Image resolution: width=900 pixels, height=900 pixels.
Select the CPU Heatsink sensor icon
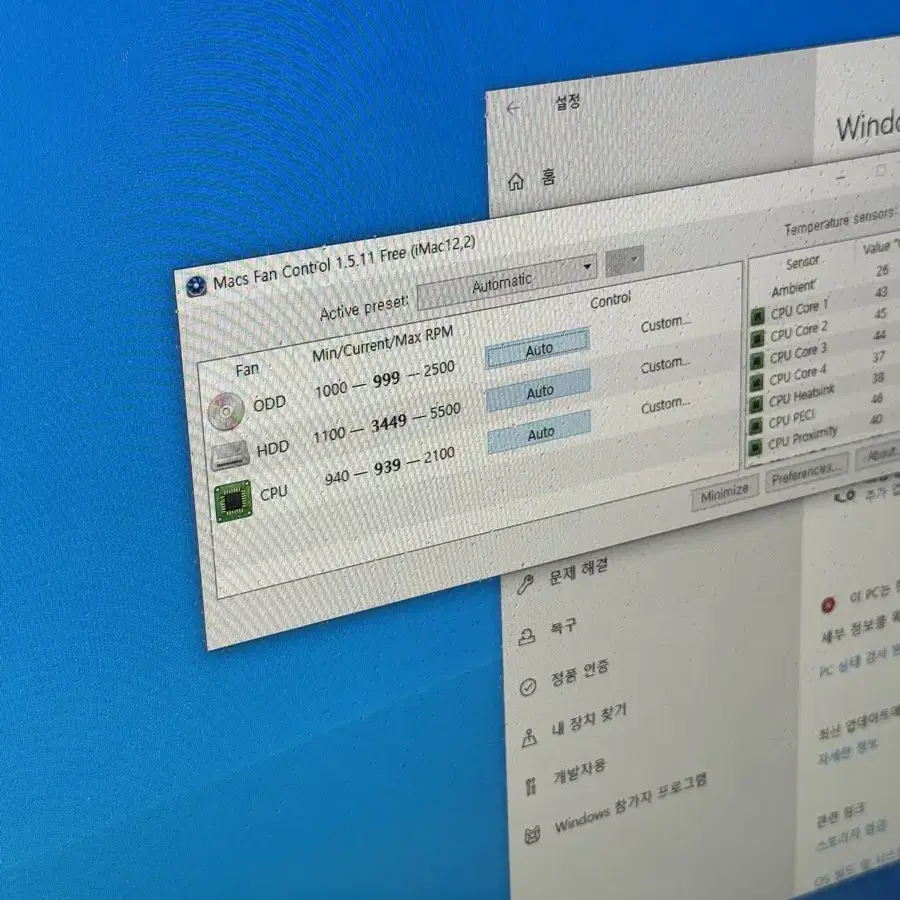(x=757, y=404)
